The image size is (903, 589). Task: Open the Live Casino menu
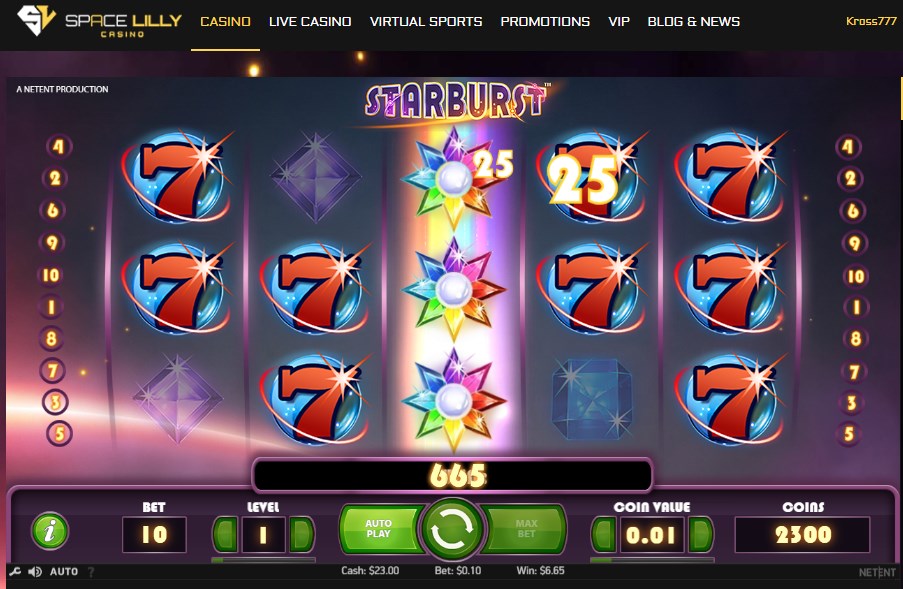(x=310, y=22)
